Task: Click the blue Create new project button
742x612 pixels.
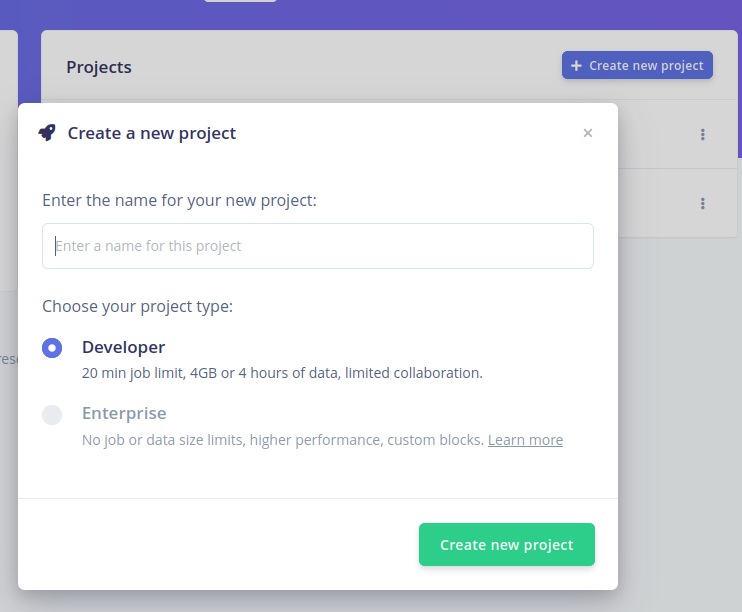Action: tap(637, 65)
